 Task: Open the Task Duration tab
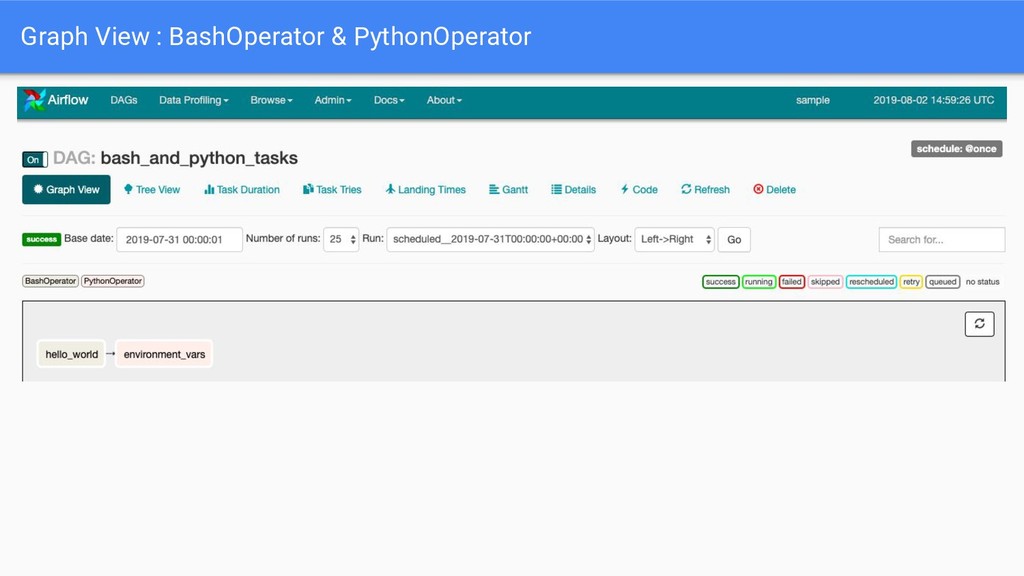click(242, 189)
